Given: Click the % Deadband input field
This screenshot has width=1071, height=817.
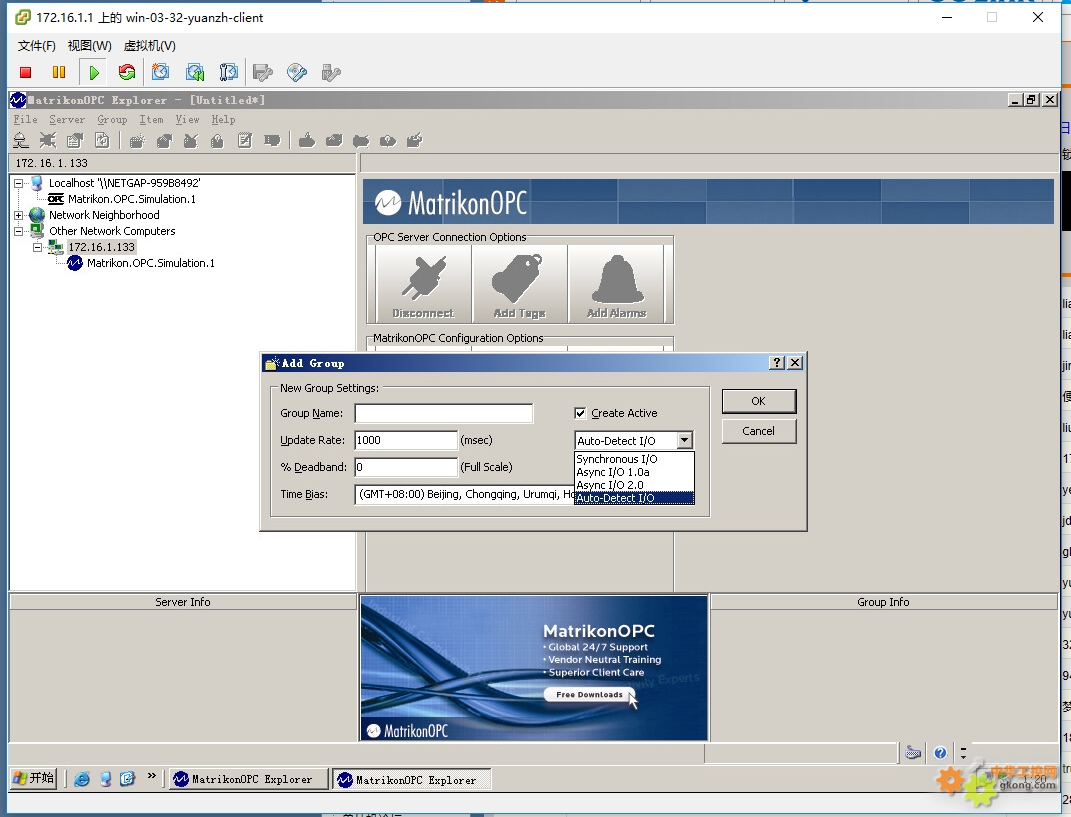Looking at the screenshot, I should click(406, 467).
